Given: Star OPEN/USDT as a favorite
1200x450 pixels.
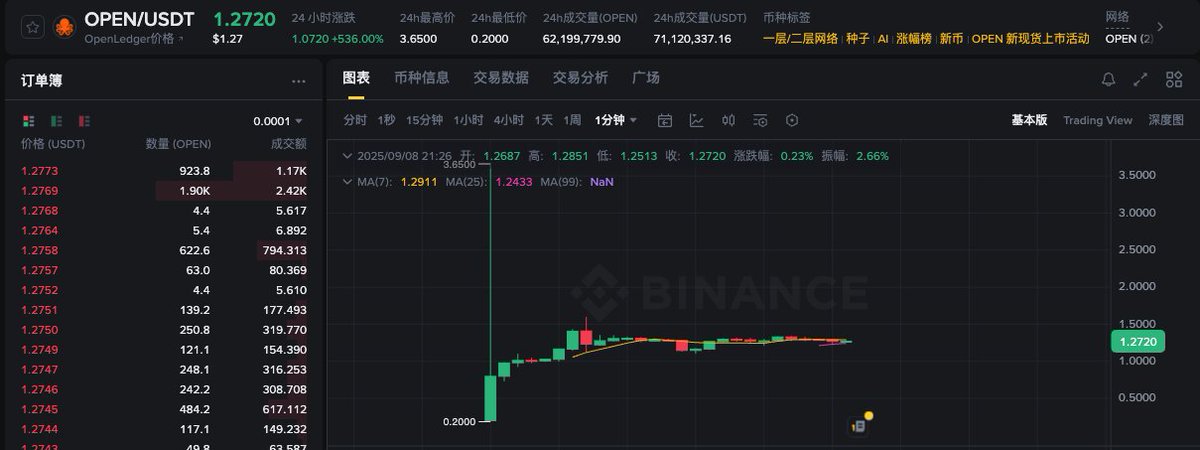Looking at the screenshot, I should pos(32,27).
